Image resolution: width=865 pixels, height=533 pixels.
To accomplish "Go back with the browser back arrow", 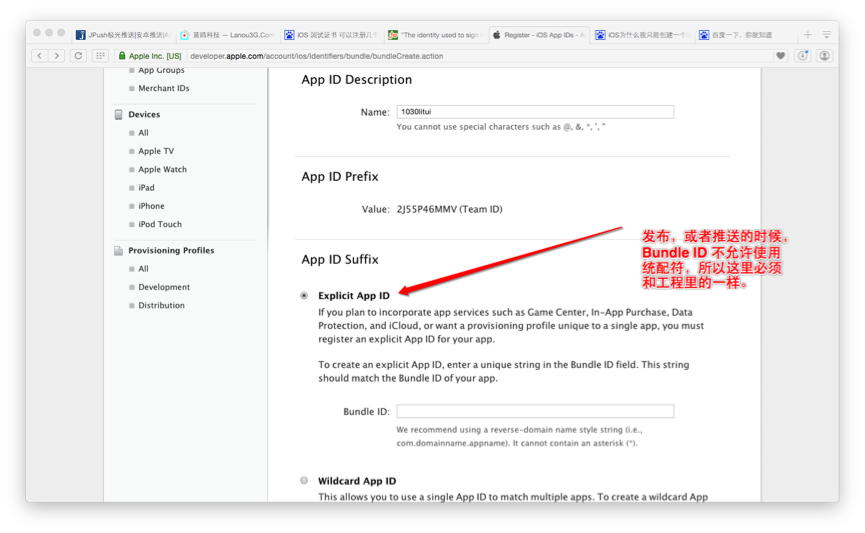I will point(40,56).
